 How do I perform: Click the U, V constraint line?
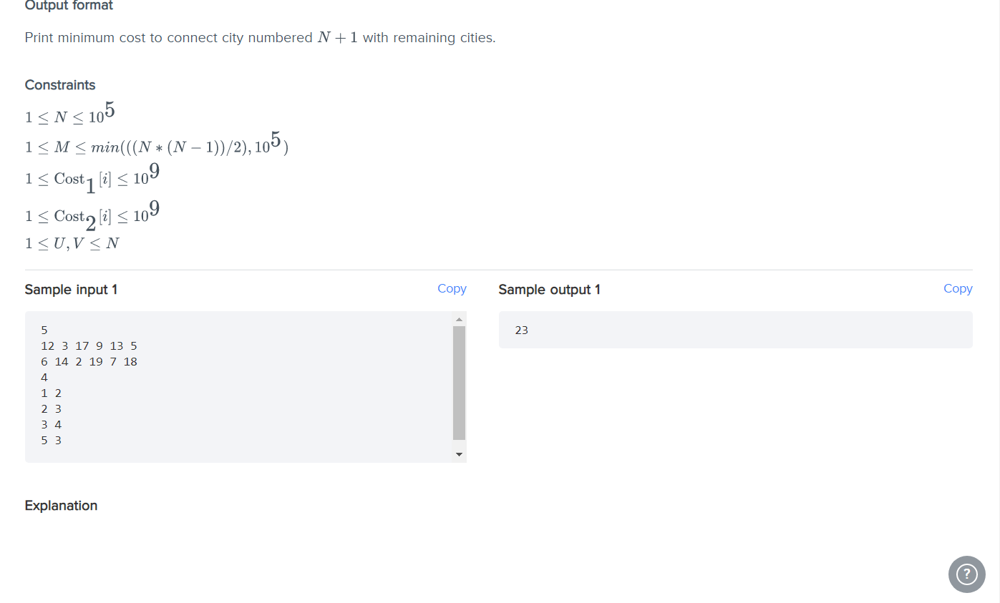pyautogui.click(x=72, y=243)
